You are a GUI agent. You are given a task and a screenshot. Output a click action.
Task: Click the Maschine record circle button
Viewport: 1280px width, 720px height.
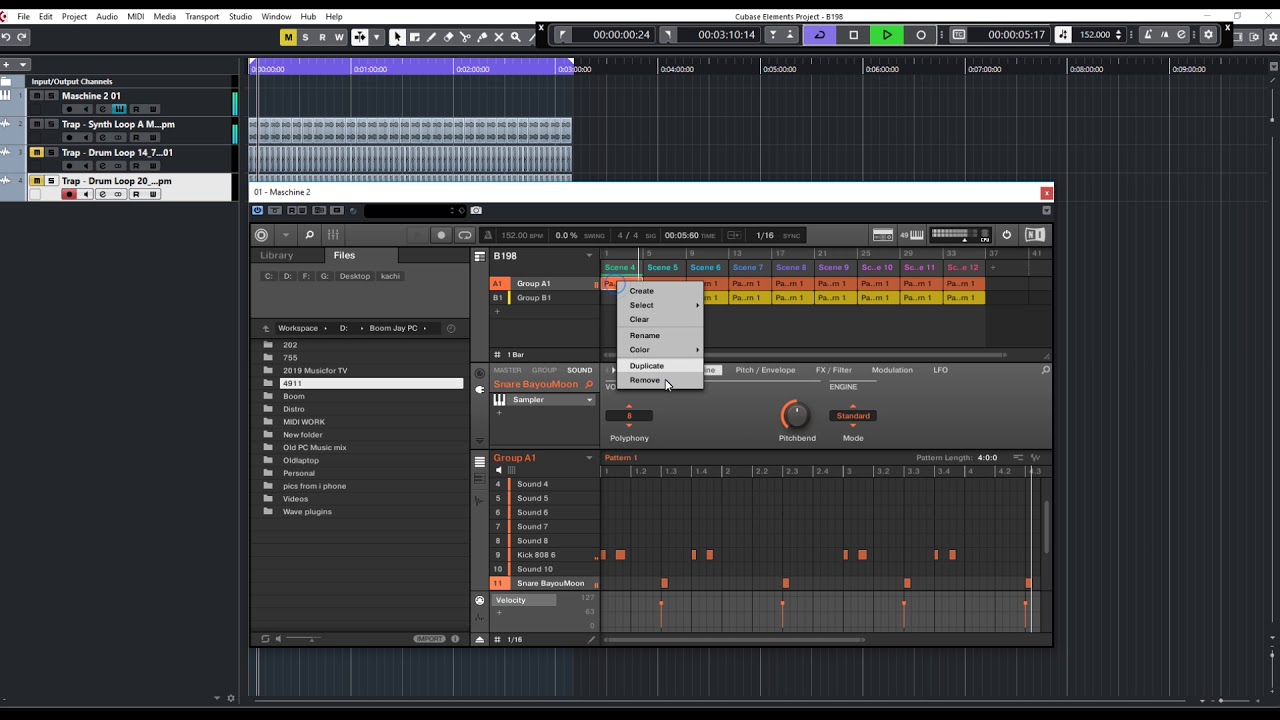(x=441, y=235)
